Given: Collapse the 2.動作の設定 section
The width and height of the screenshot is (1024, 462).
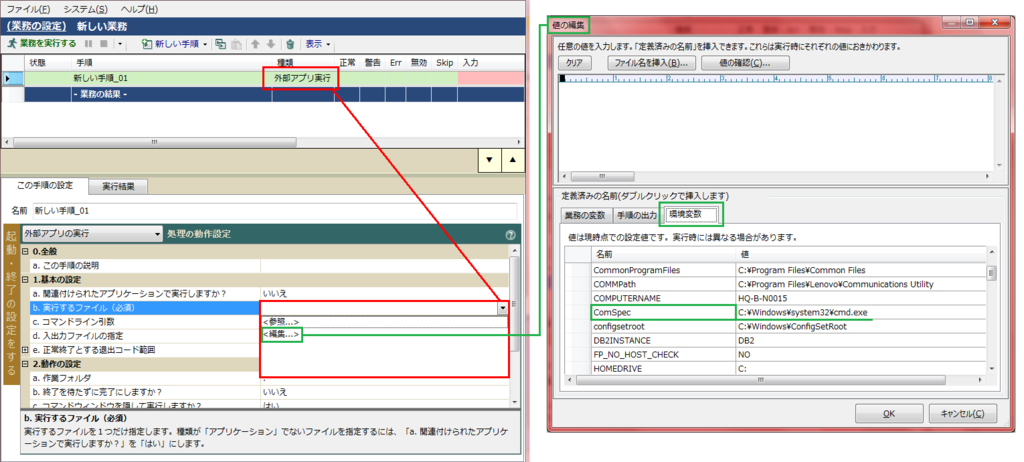Looking at the screenshot, I should tap(25, 364).
